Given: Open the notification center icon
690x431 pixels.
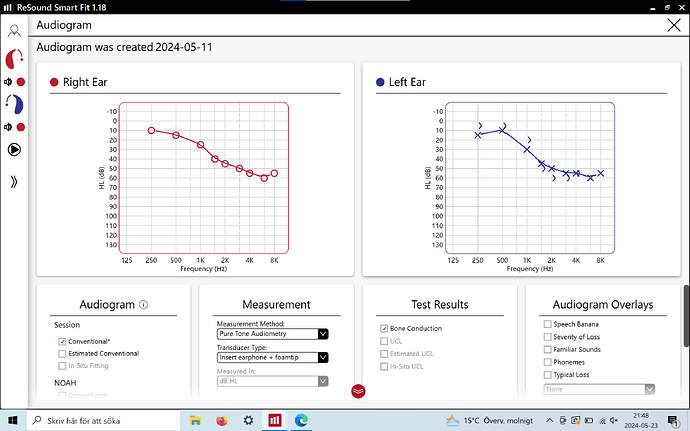Looking at the screenshot, I should pyautogui.click(x=673, y=421).
